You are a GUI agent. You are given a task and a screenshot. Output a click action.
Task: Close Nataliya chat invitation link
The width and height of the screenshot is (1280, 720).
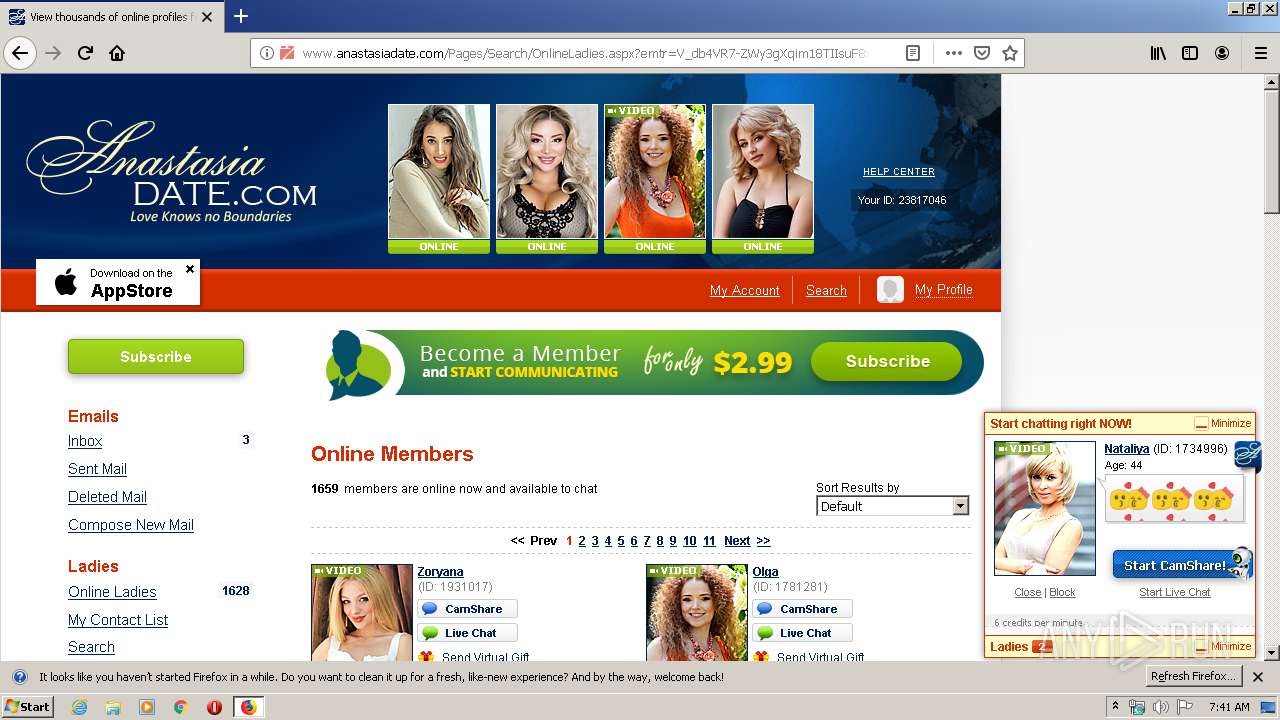click(x=1028, y=592)
